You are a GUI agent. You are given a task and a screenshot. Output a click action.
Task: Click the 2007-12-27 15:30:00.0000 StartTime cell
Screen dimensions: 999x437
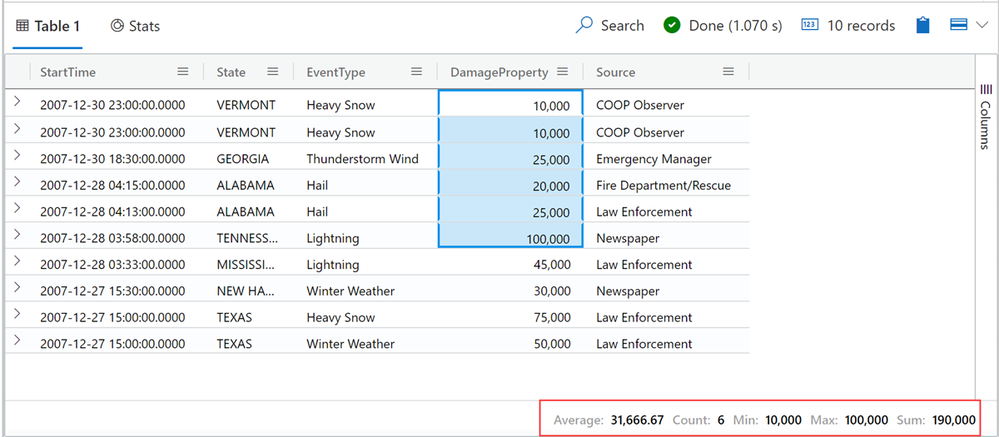(x=113, y=291)
